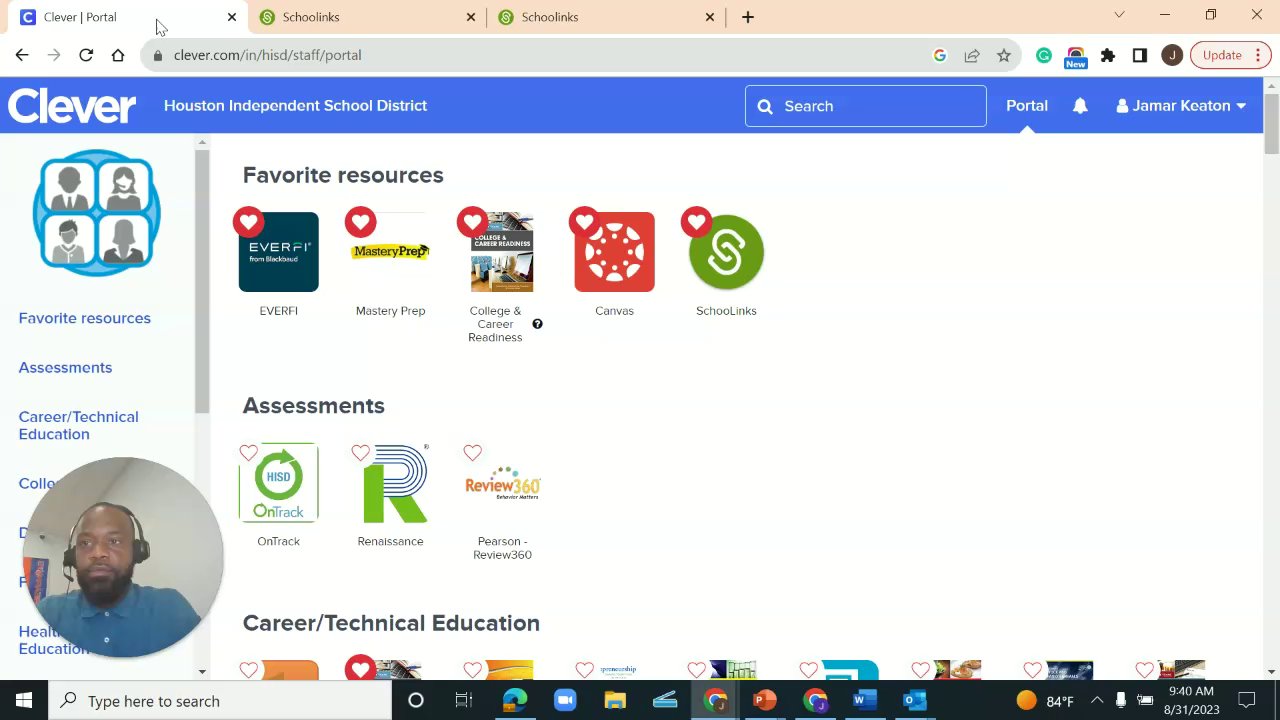Viewport: 1280px width, 720px height.
Task: Open the Windows notification center
Action: [x=1247, y=700]
